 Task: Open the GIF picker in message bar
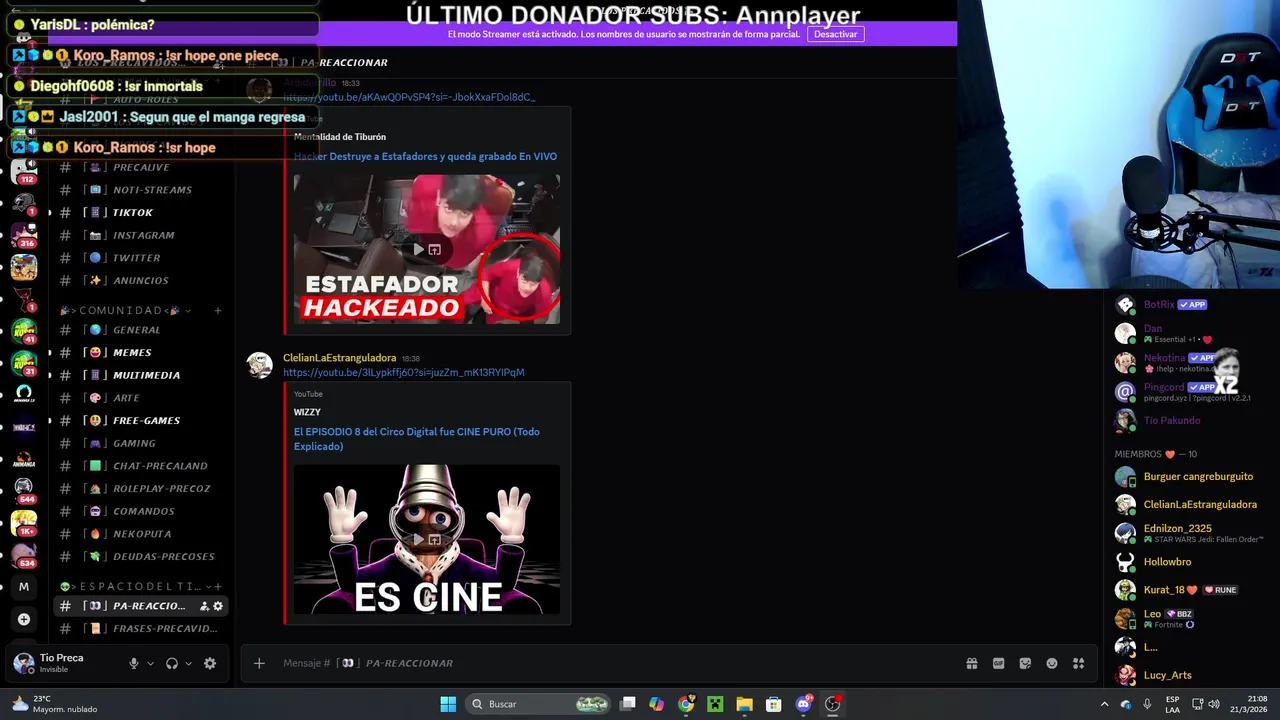click(998, 663)
